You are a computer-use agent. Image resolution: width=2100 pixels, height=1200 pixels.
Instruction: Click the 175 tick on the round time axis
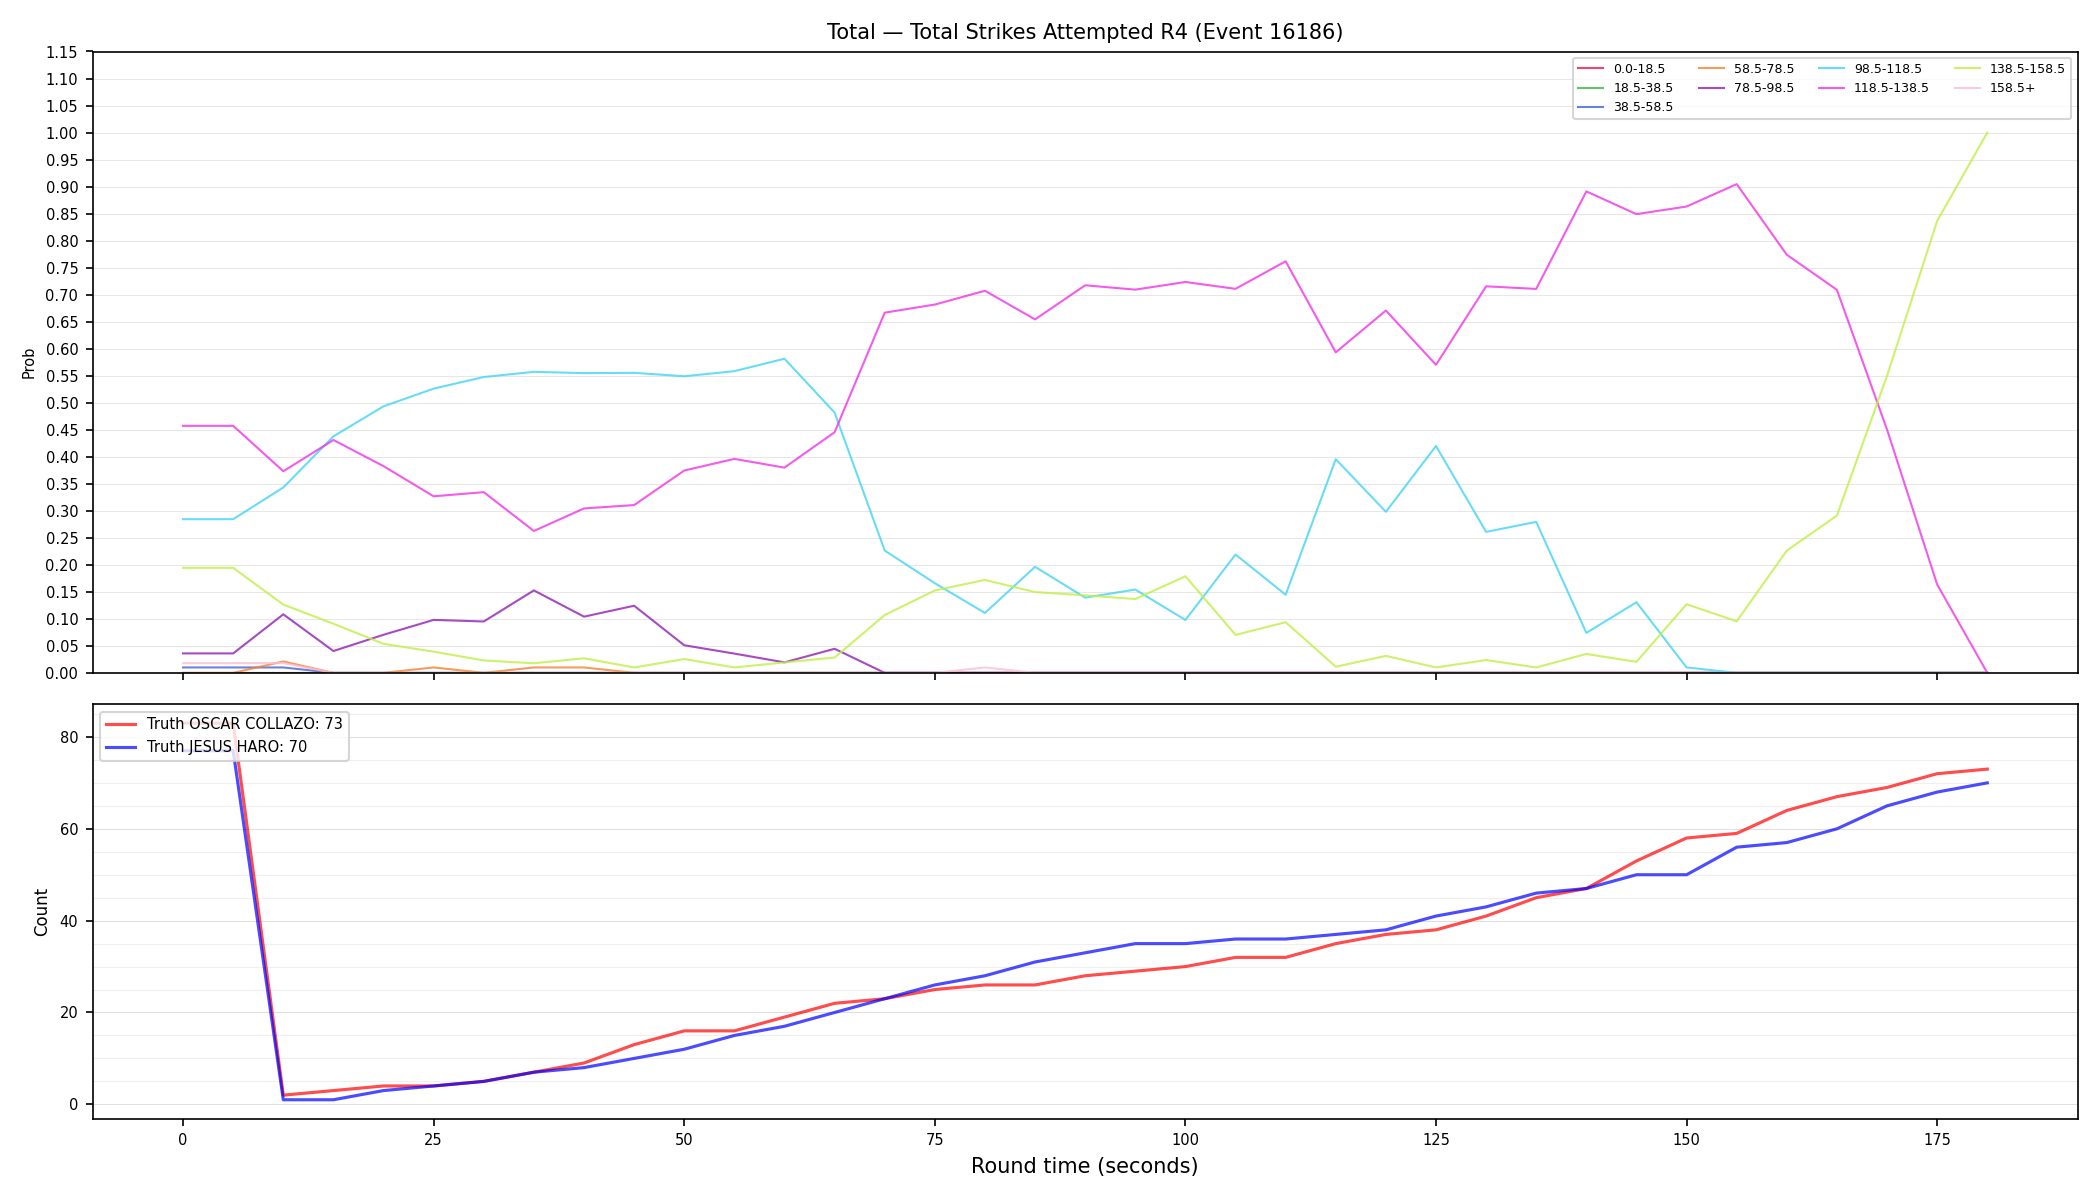coord(1937,1139)
